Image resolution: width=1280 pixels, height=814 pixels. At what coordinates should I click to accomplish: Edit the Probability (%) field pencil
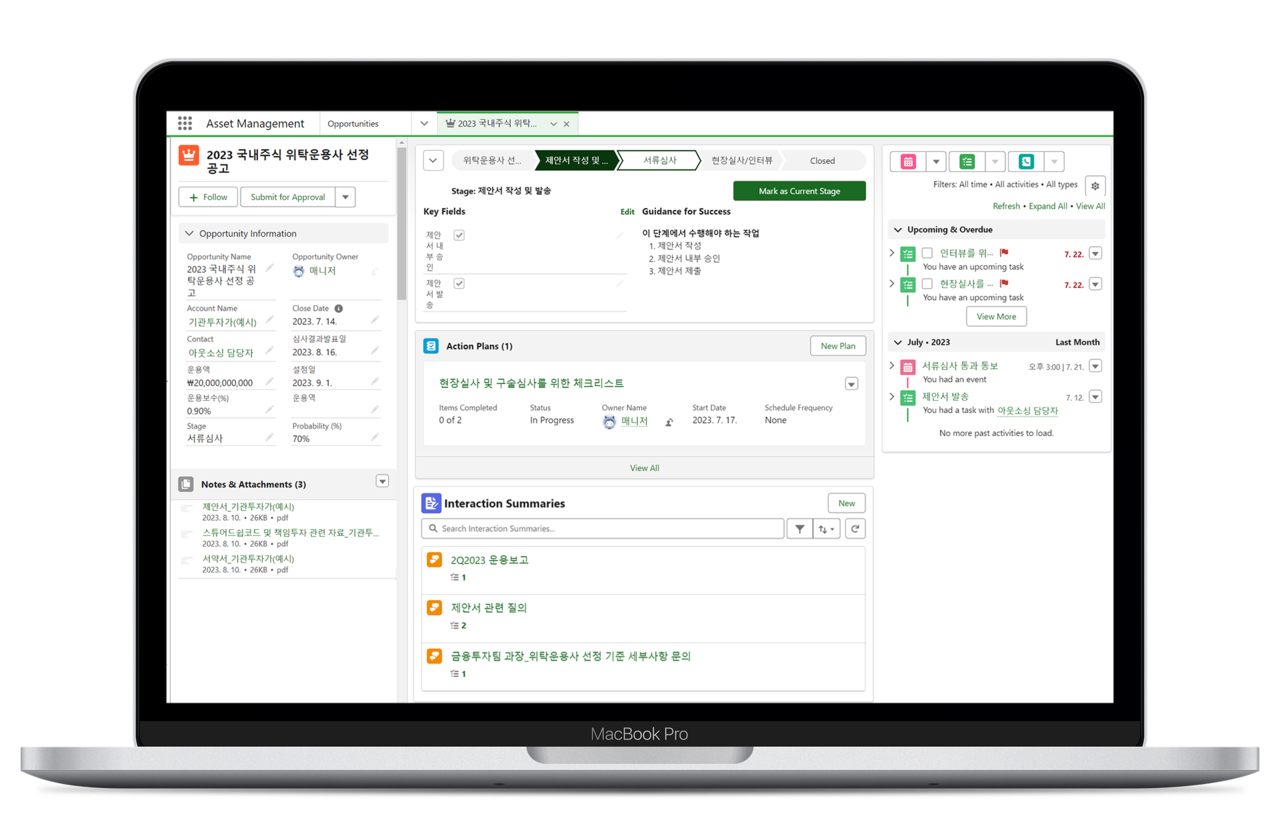click(x=374, y=437)
